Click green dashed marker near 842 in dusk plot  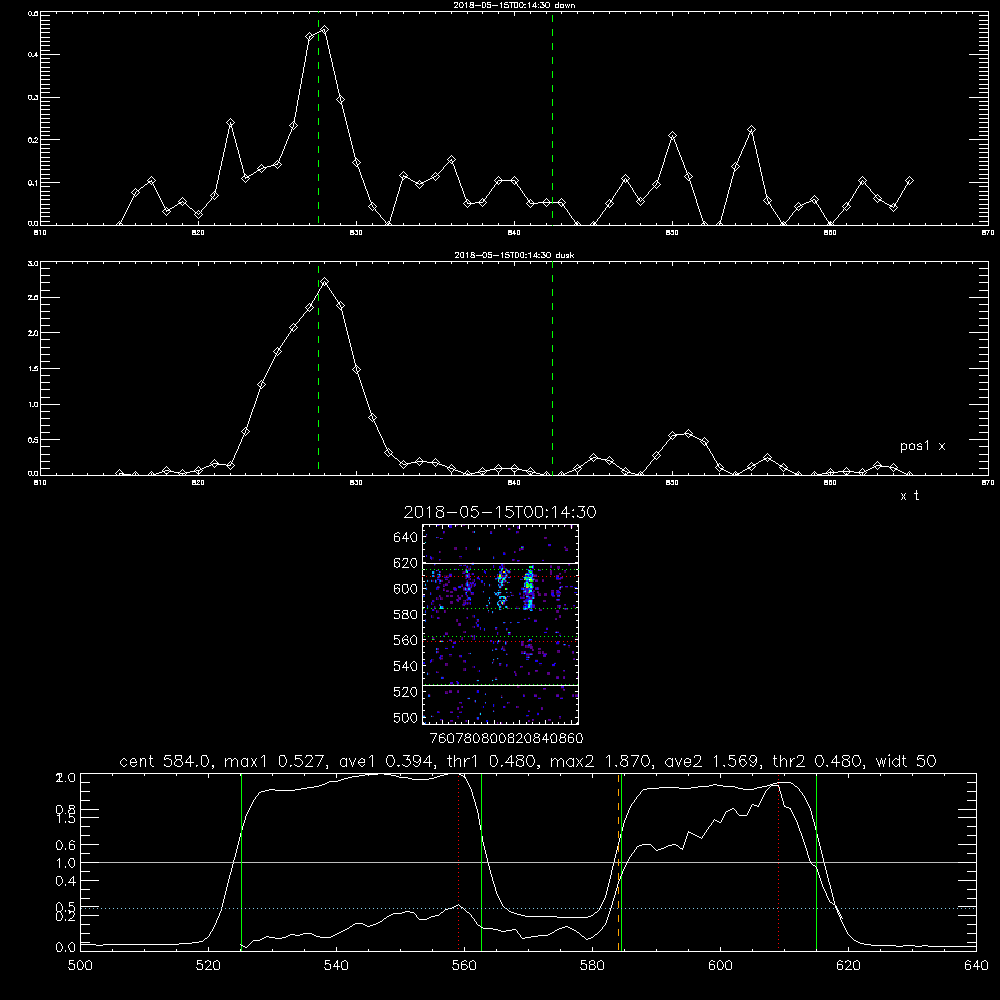552,369
